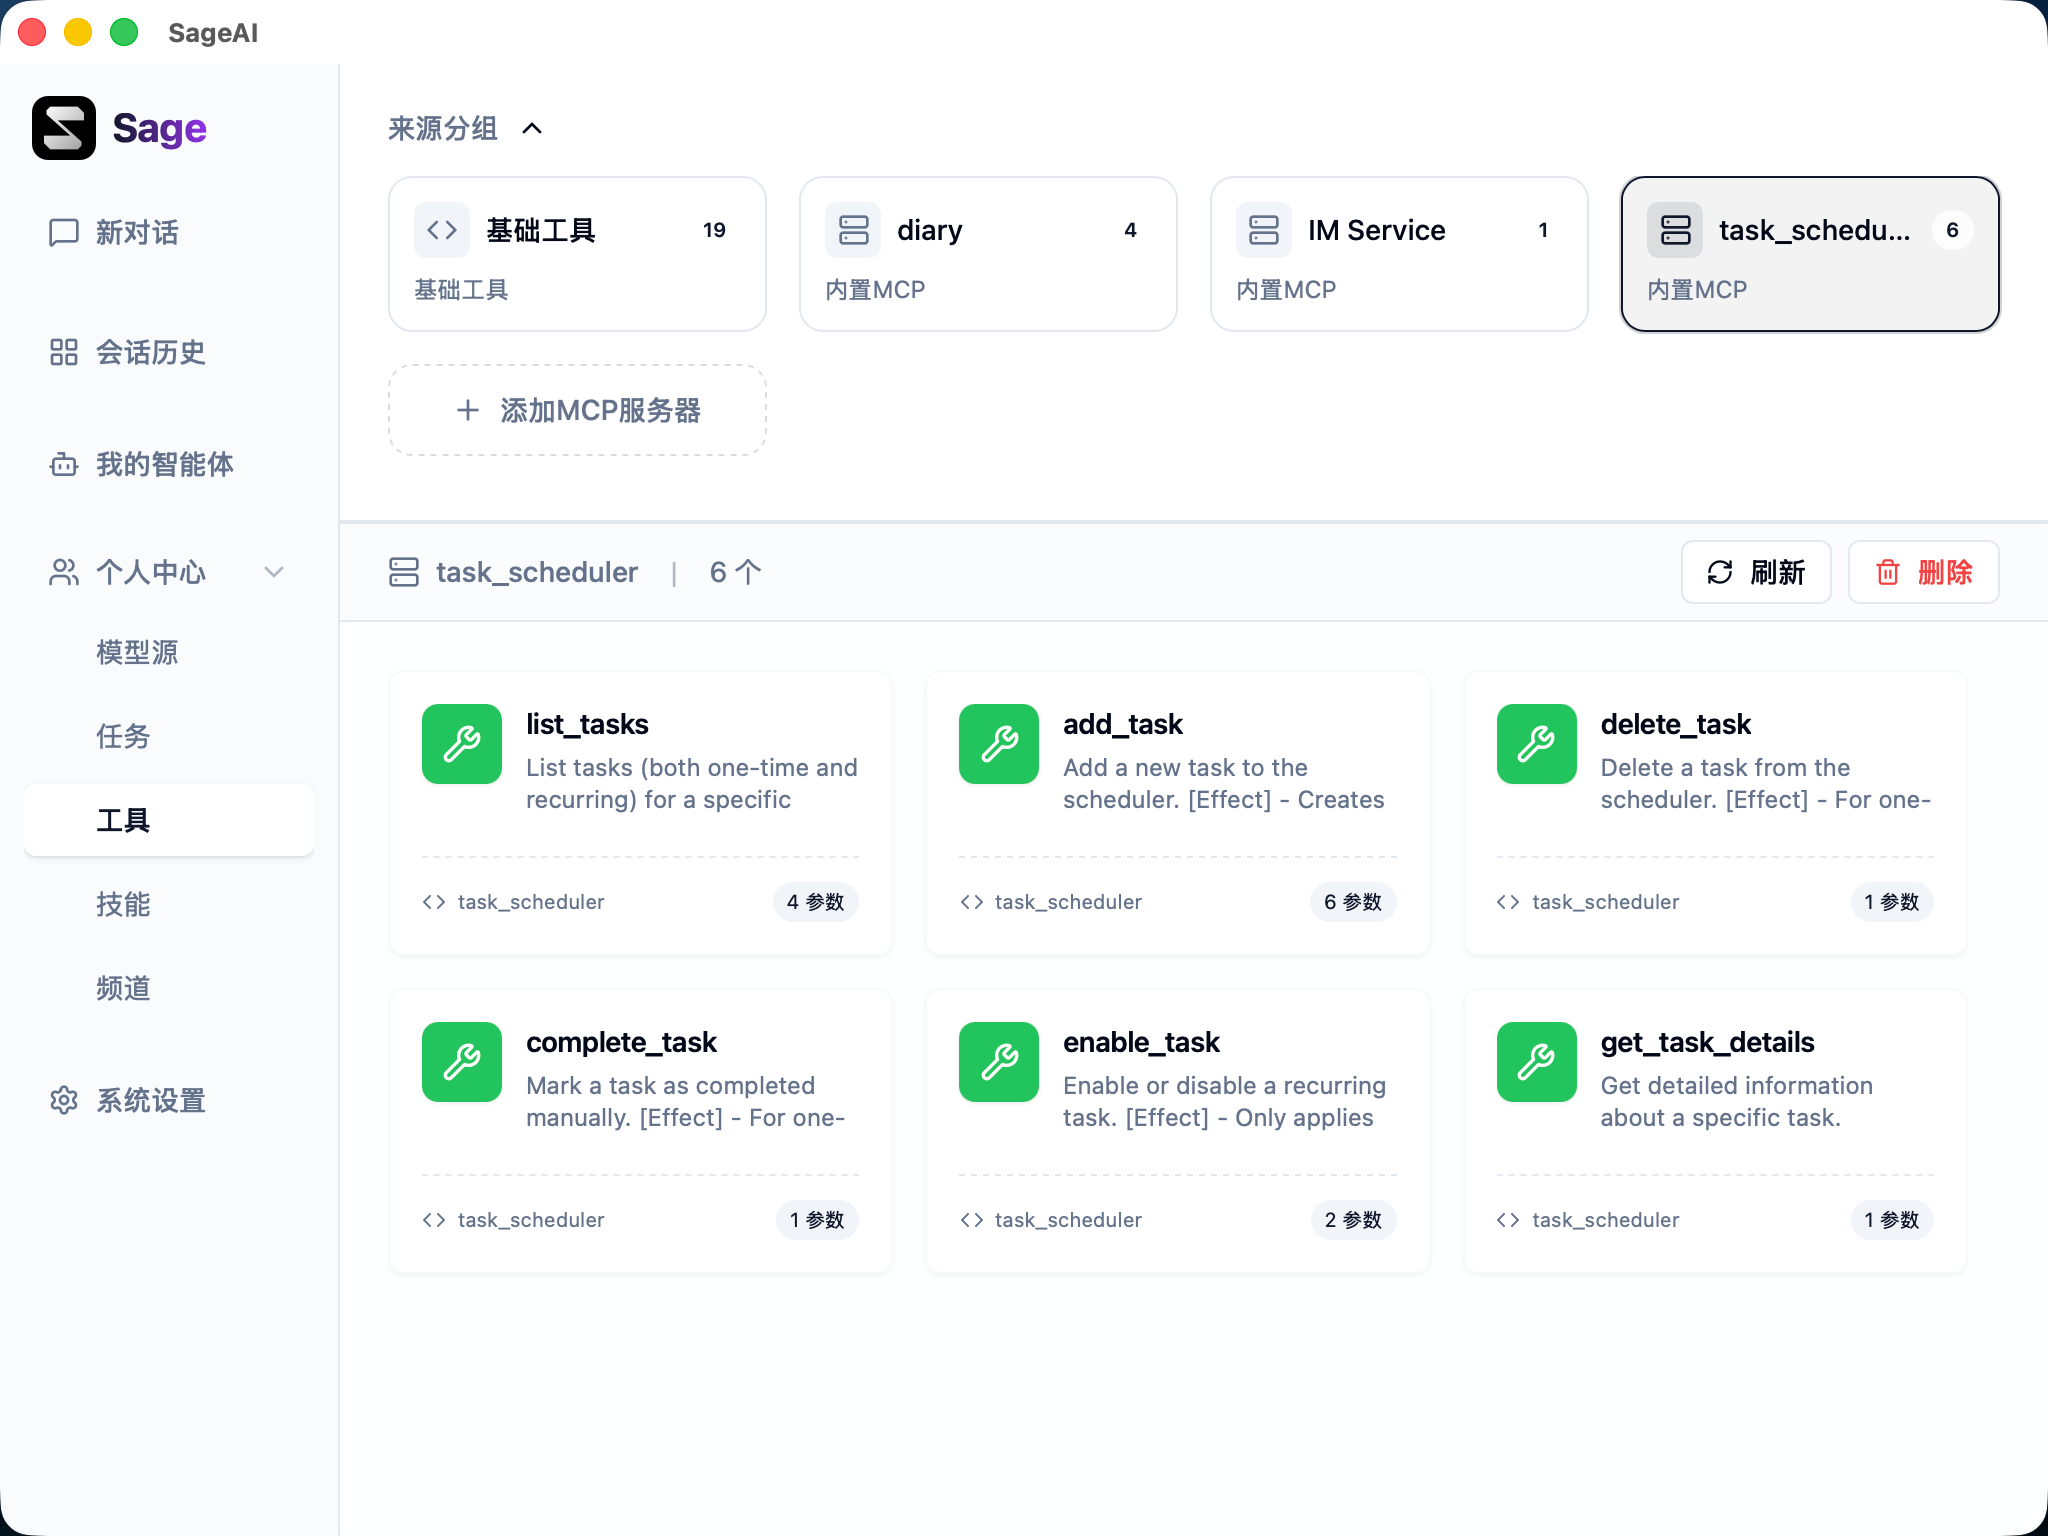The width and height of the screenshot is (2048, 1536).
Task: Click 删除 to remove task_scheduler
Action: click(x=1923, y=572)
